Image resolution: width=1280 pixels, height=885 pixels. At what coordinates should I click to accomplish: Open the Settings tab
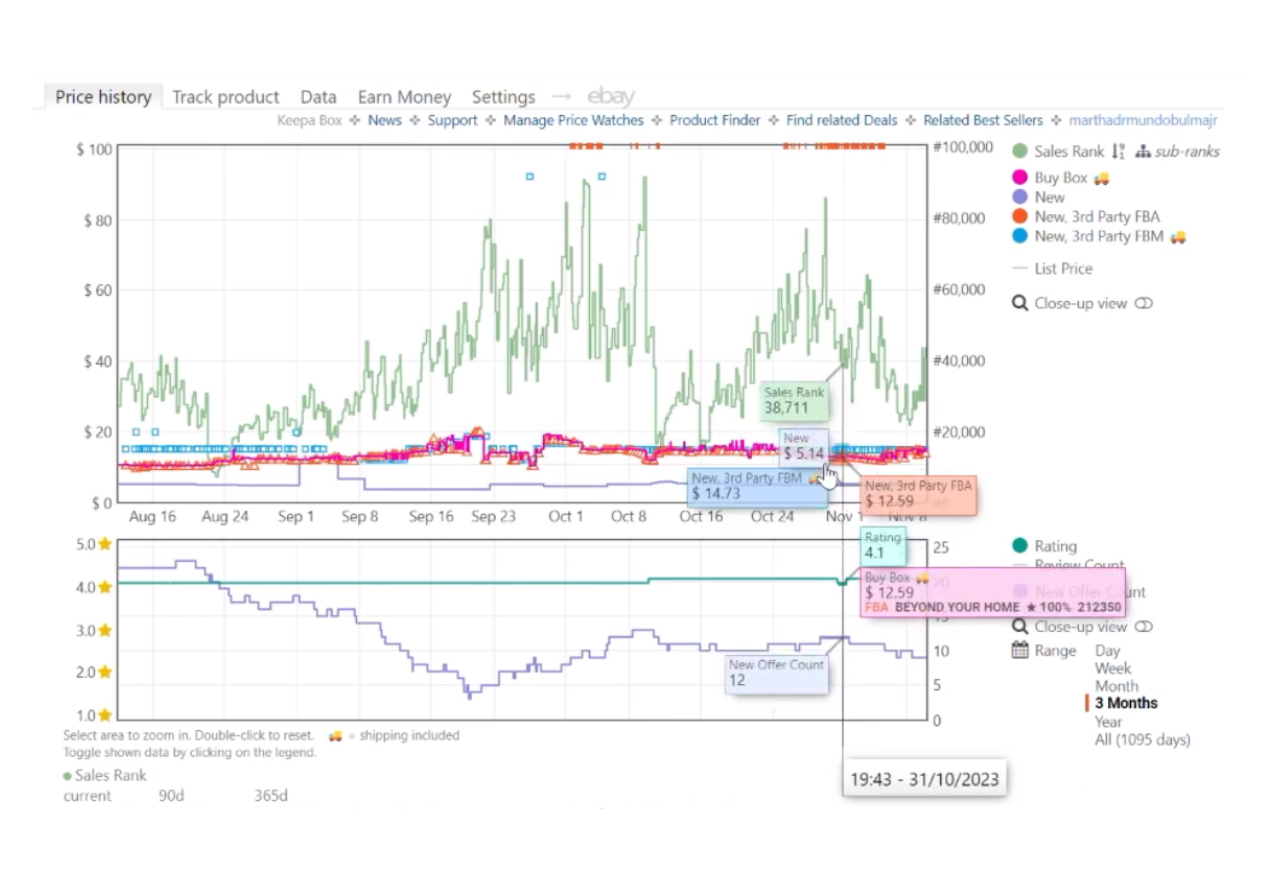(504, 97)
